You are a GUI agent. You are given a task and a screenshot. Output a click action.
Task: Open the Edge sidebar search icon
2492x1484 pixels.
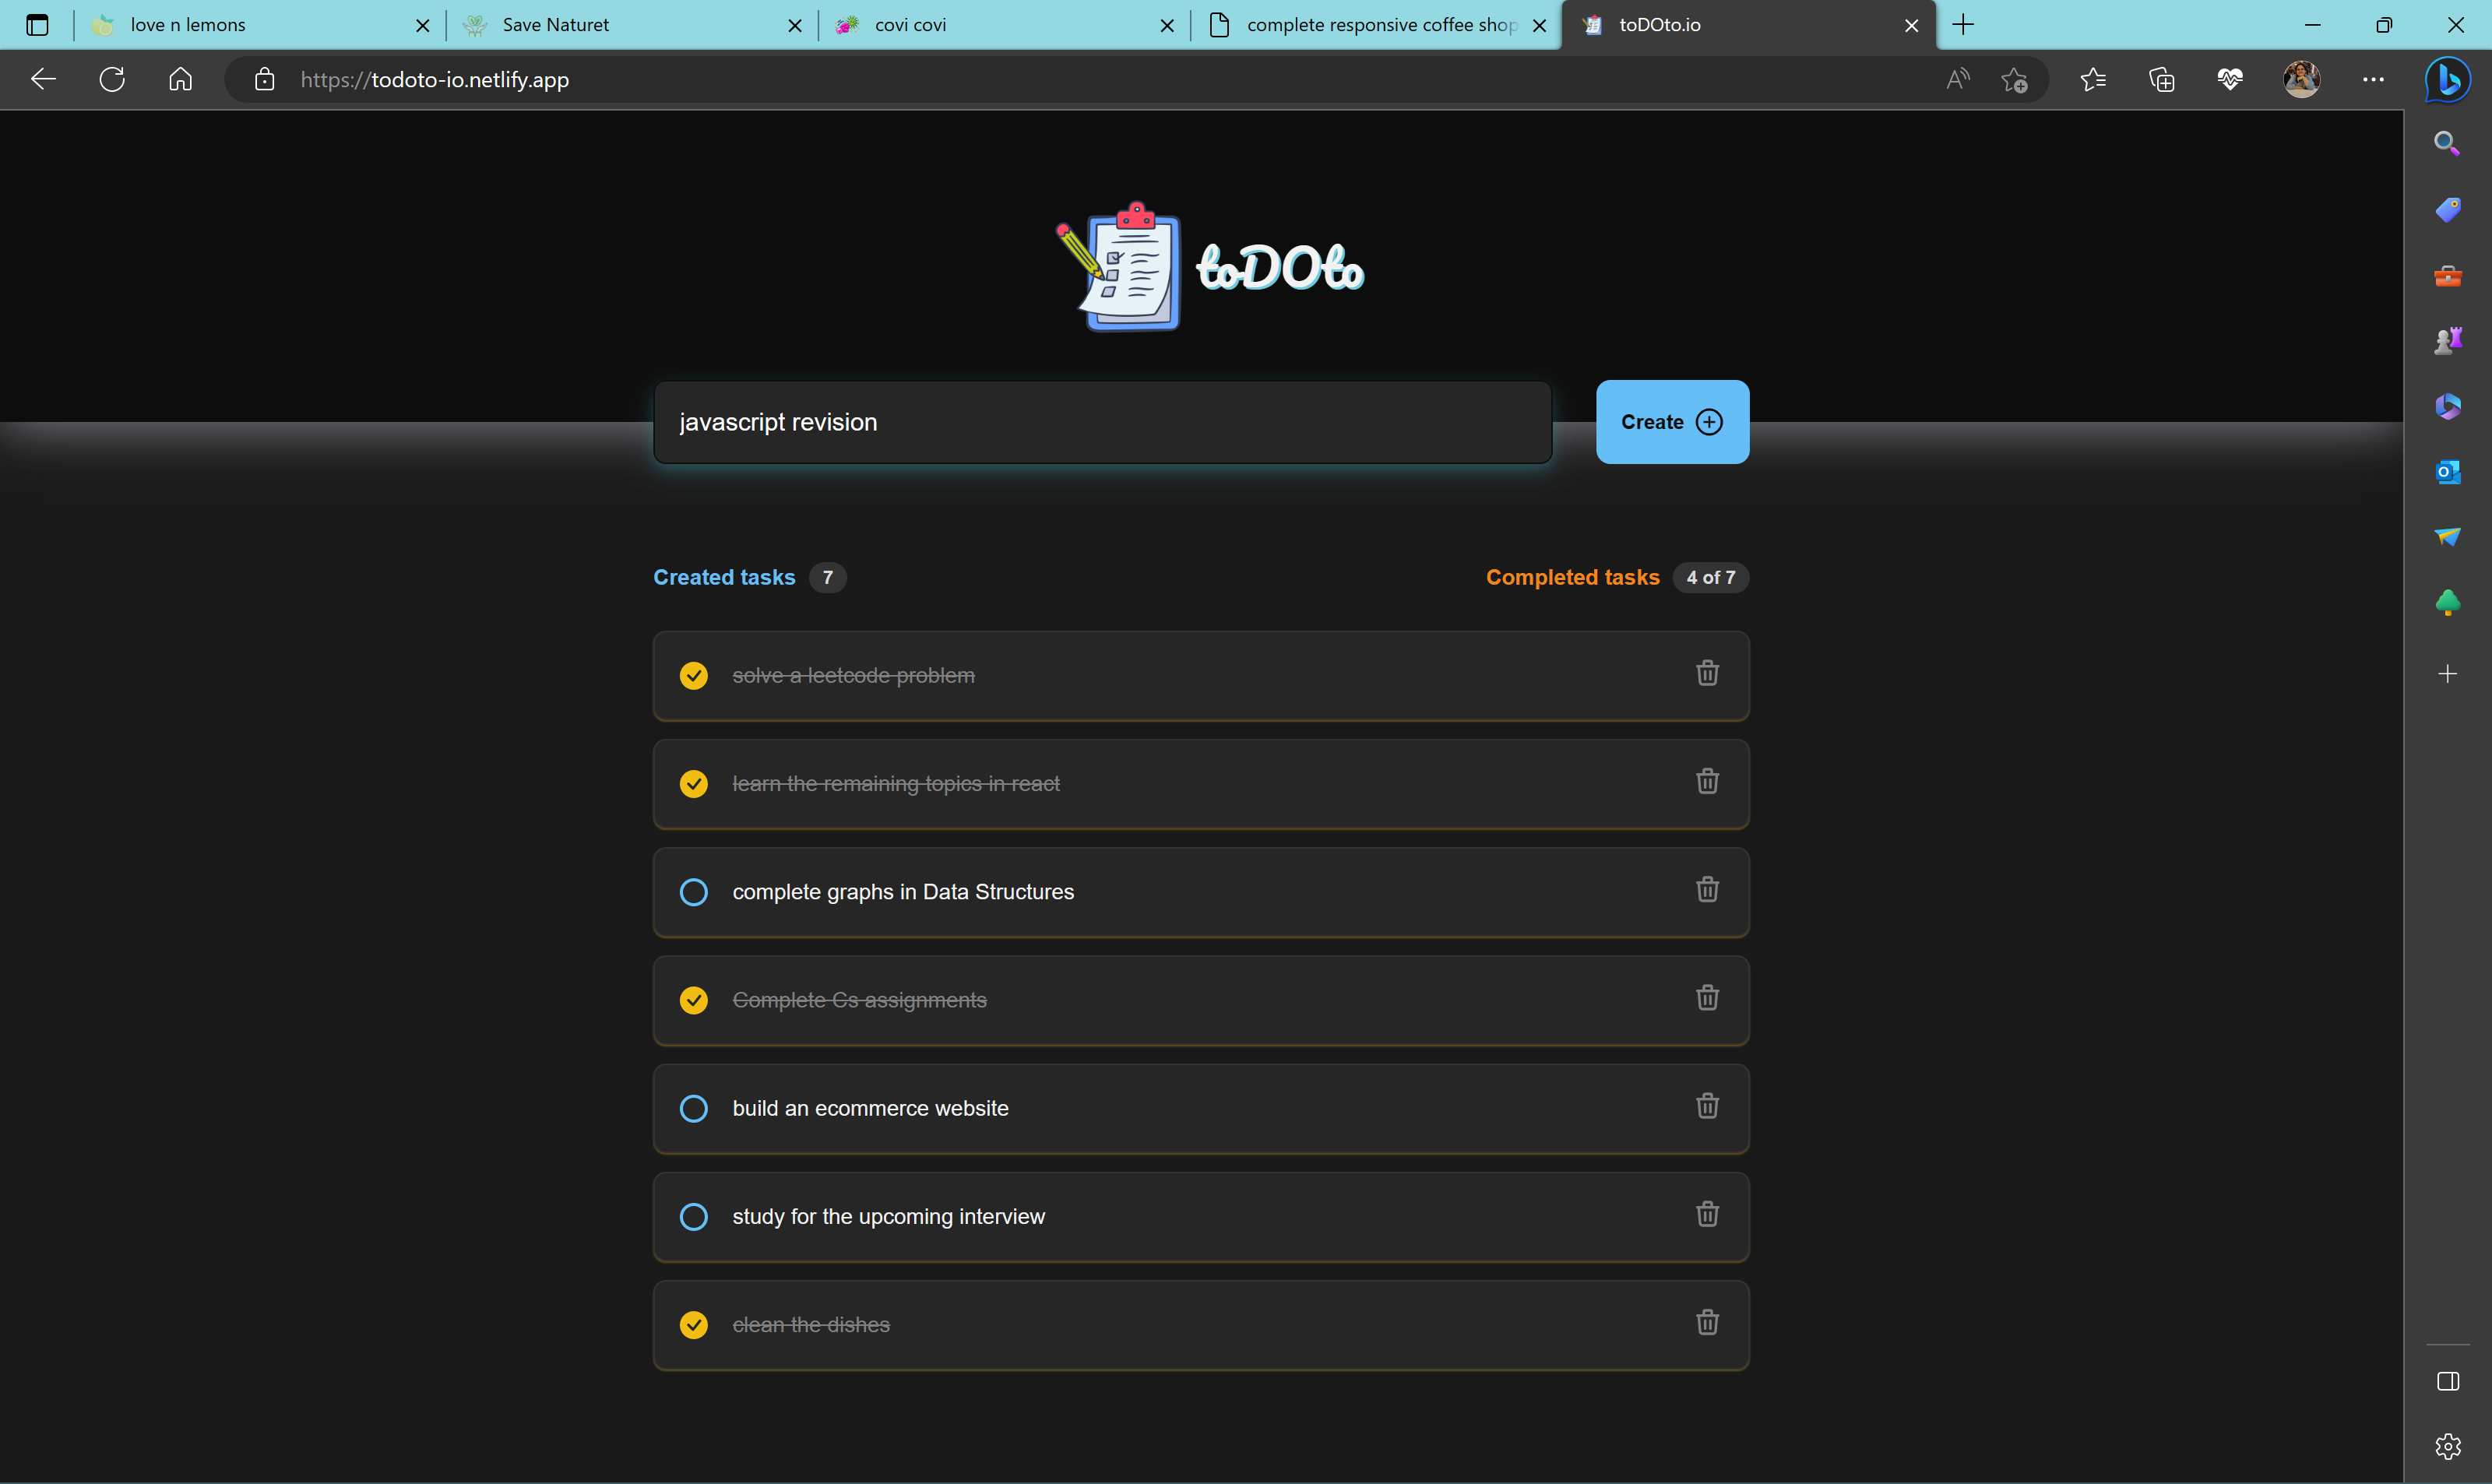point(2447,144)
